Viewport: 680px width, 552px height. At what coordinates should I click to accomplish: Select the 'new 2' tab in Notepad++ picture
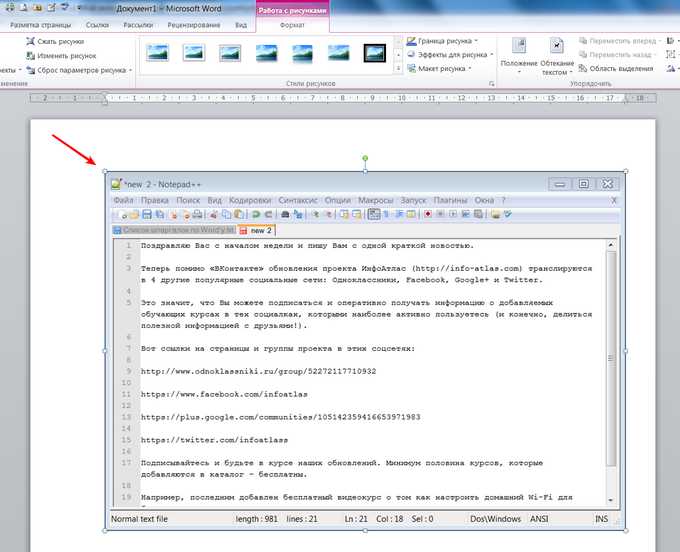coord(257,230)
